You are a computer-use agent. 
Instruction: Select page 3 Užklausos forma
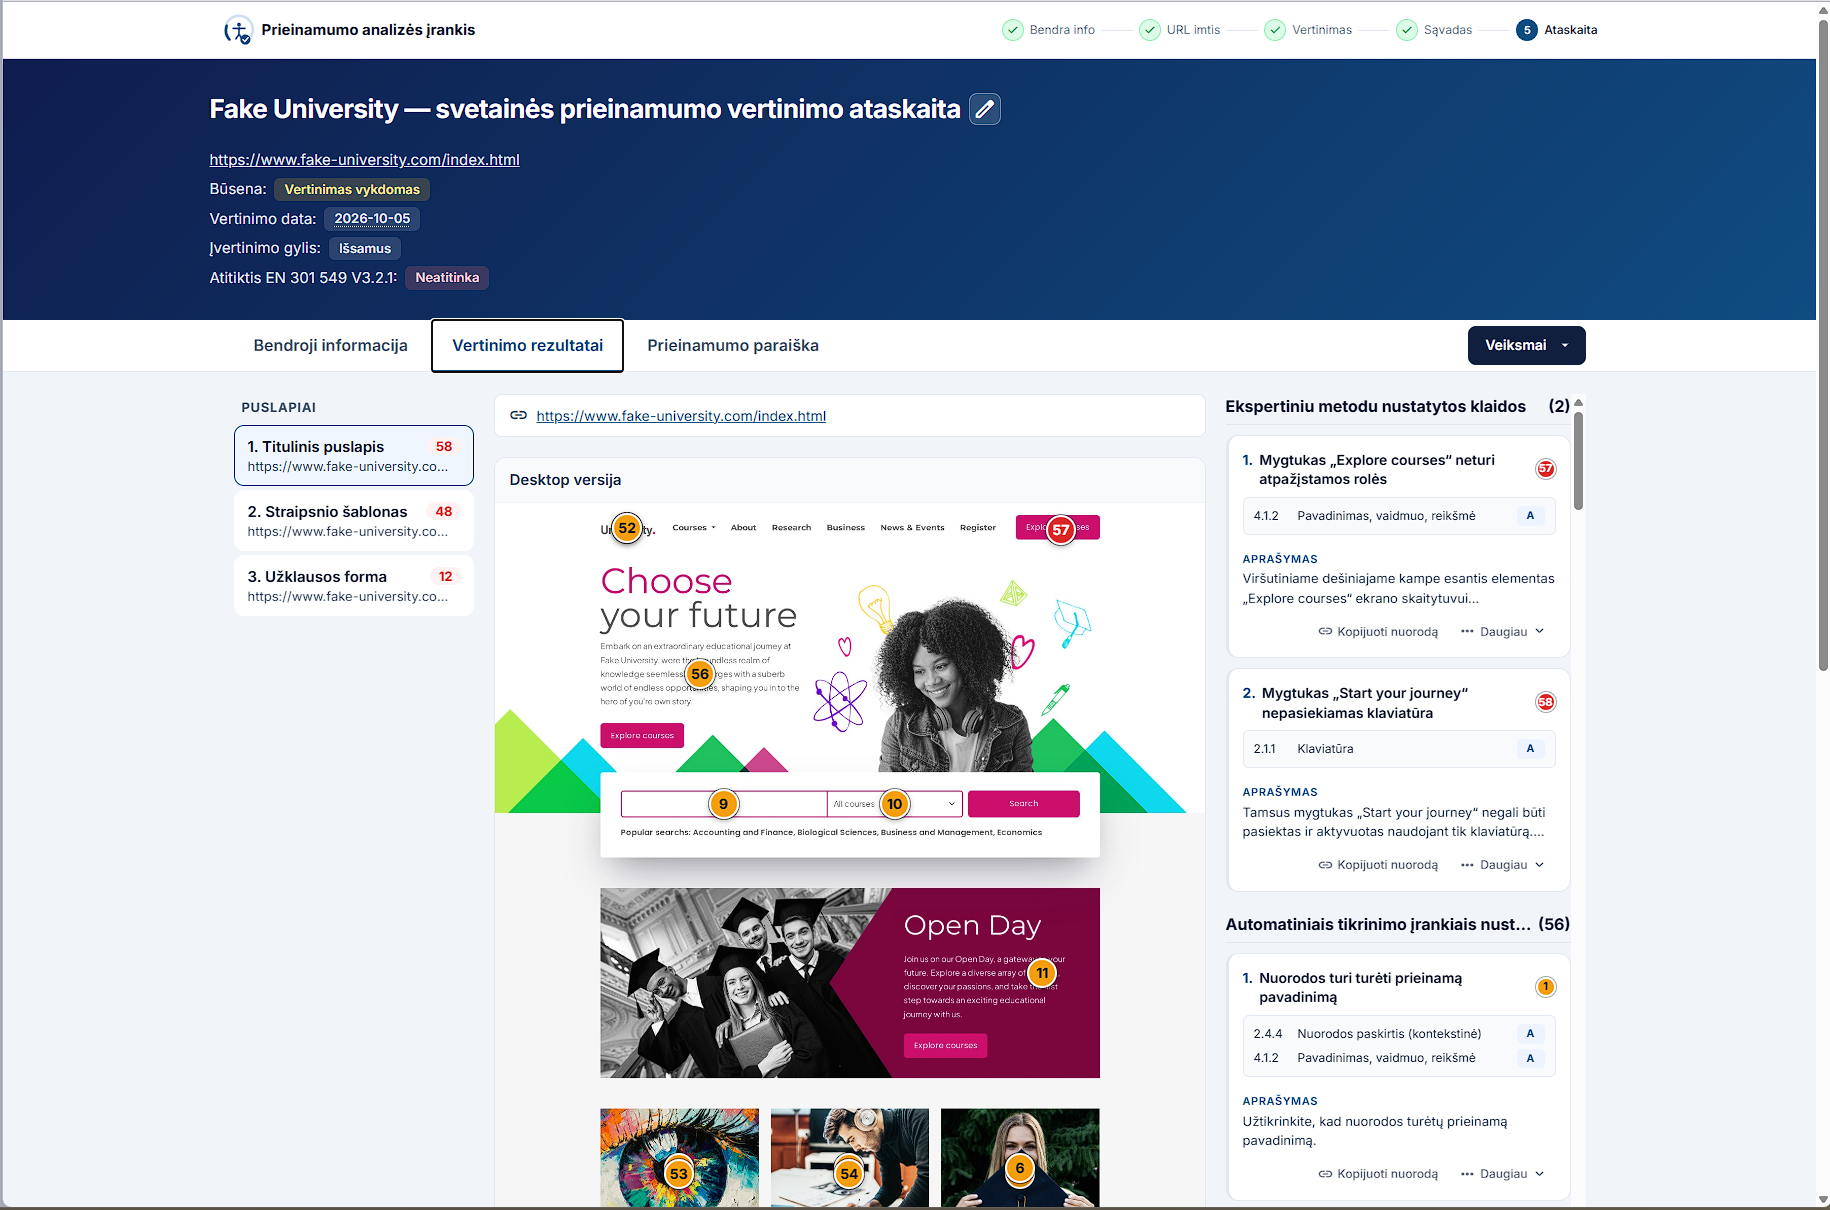click(x=354, y=586)
